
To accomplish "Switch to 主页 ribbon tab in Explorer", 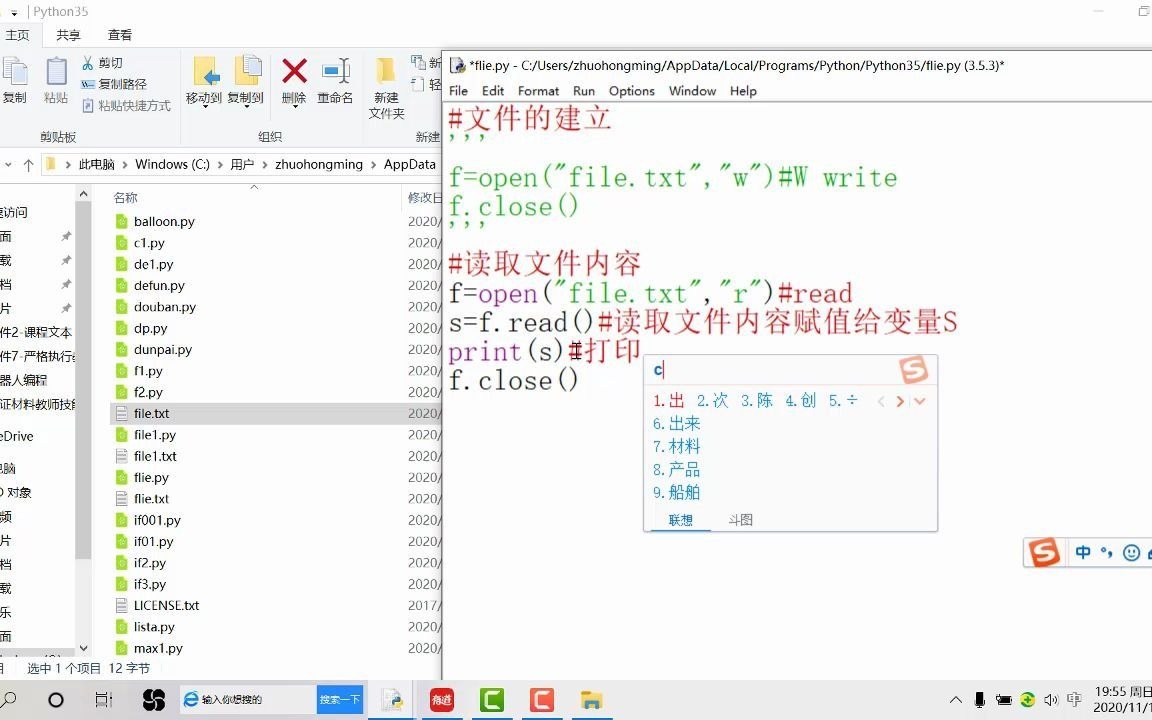I will (17, 35).
